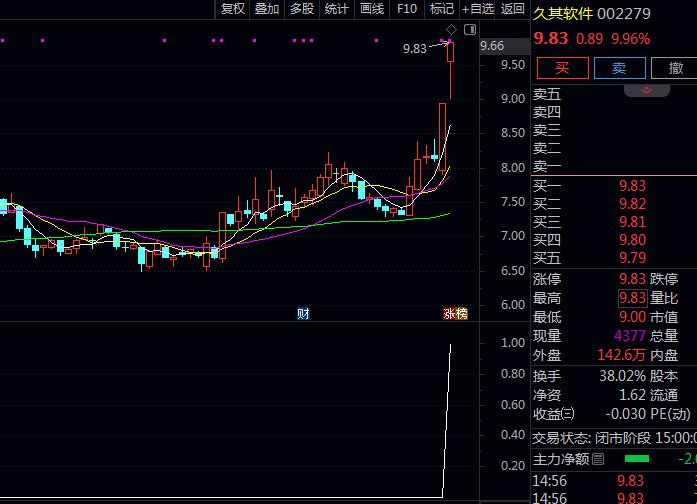The width and height of the screenshot is (697, 504).
Task: Select the 多股 multi-stock view
Action: pos(302,9)
